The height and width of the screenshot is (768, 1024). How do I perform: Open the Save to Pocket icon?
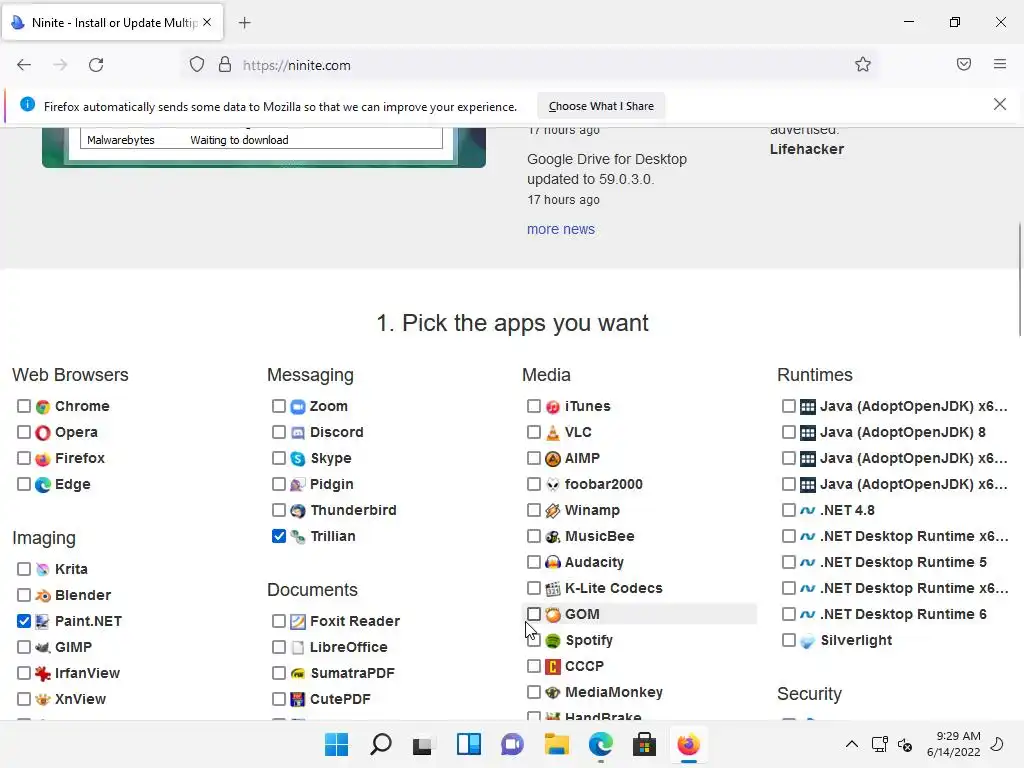point(964,65)
